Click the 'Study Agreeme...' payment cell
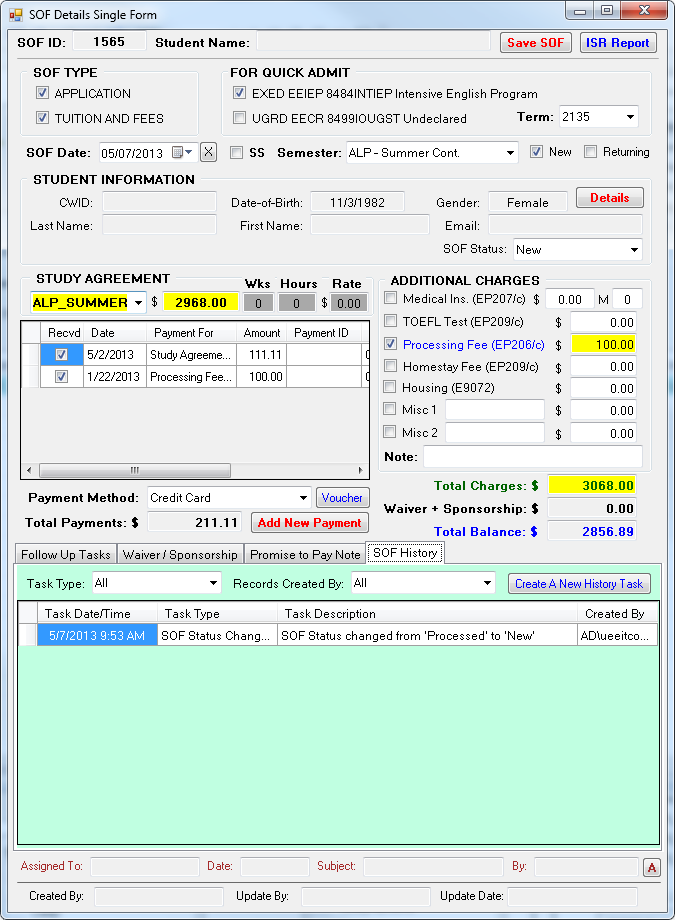Image resolution: width=675 pixels, height=920 pixels. (x=190, y=354)
